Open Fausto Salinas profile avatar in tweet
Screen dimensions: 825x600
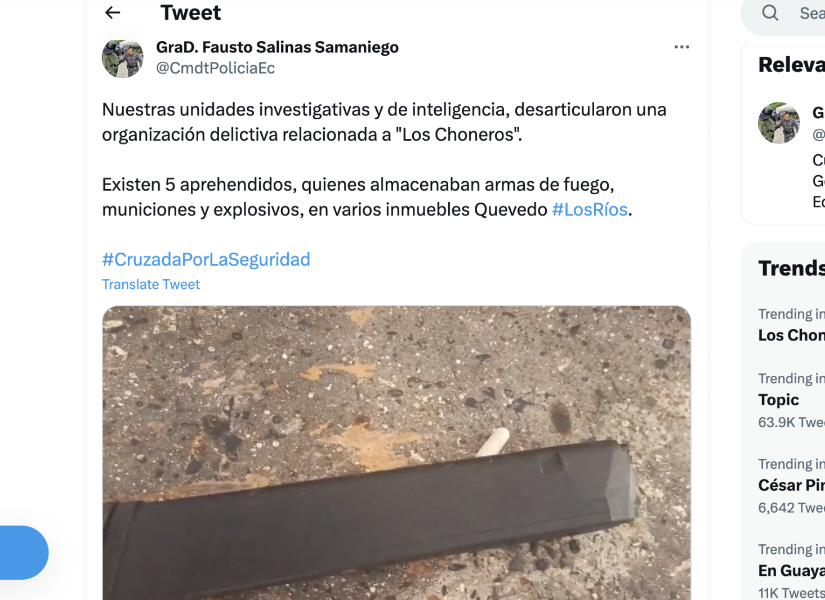pos(123,58)
